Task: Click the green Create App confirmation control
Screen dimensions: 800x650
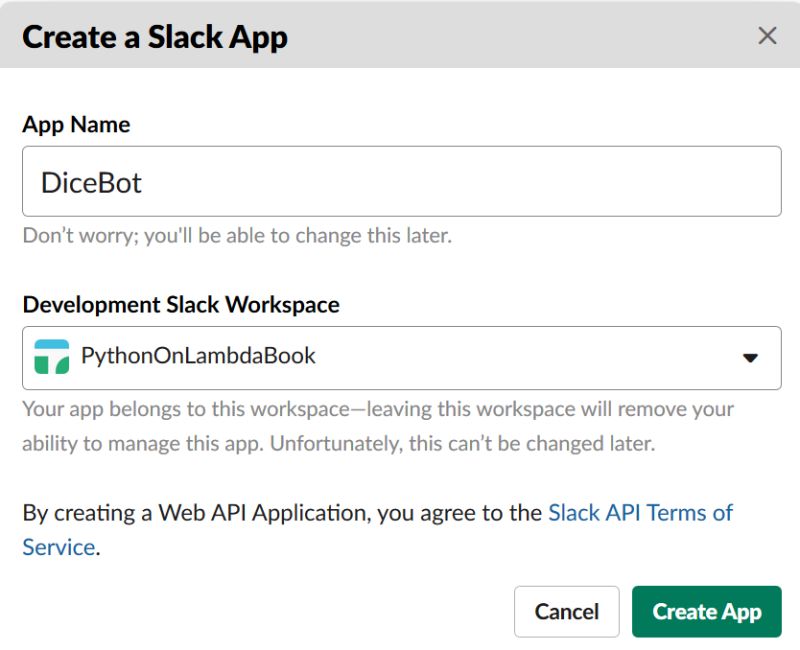Action: (x=708, y=611)
